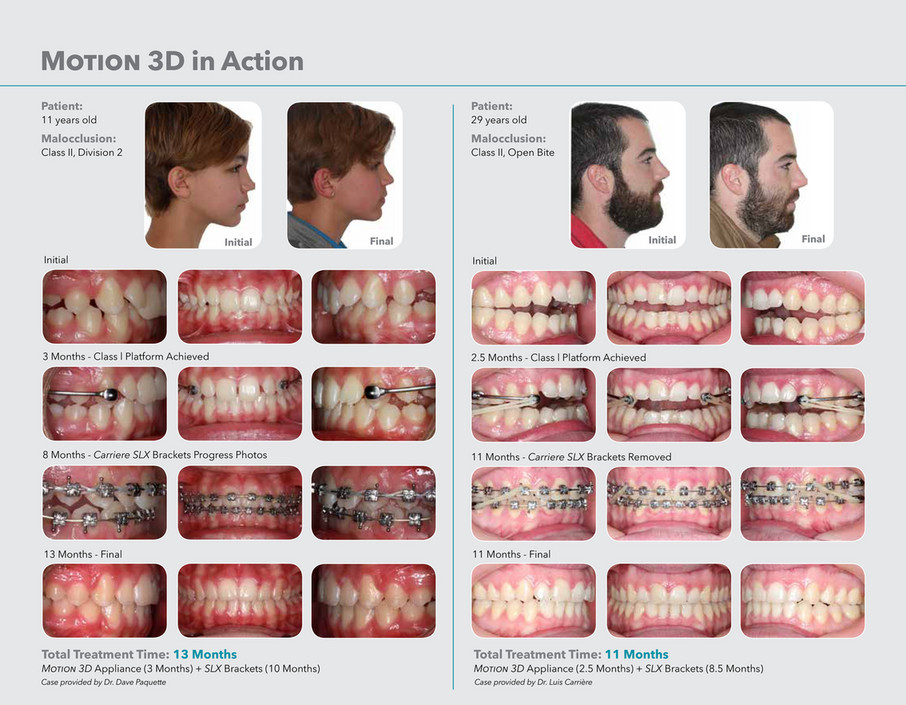Click the right patient's 11 Months Final right-most photo
The height and width of the screenshot is (705, 906).
(x=803, y=601)
